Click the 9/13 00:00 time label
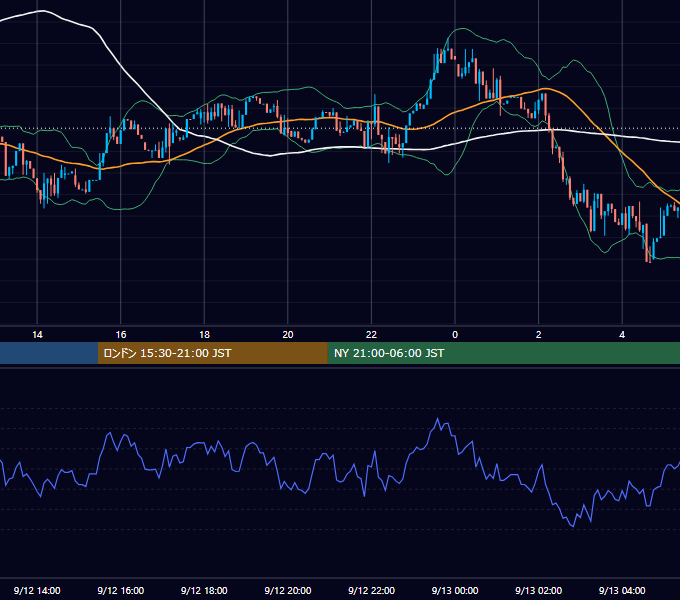The width and height of the screenshot is (680, 600). point(455,590)
